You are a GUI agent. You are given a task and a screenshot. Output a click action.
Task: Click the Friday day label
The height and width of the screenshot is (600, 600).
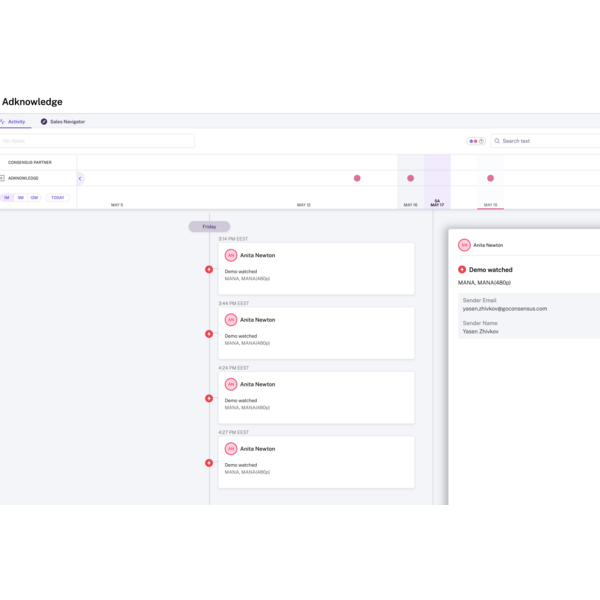click(x=209, y=227)
